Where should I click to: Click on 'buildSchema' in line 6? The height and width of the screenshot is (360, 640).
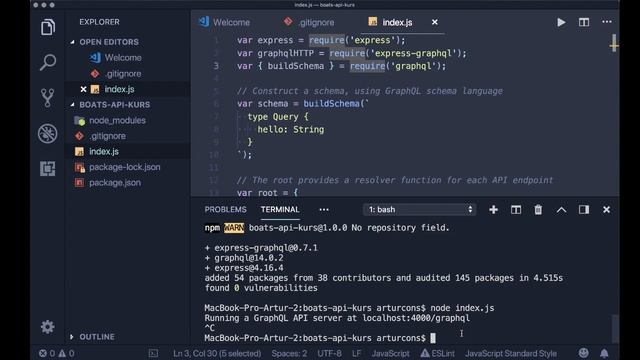pos(331,104)
